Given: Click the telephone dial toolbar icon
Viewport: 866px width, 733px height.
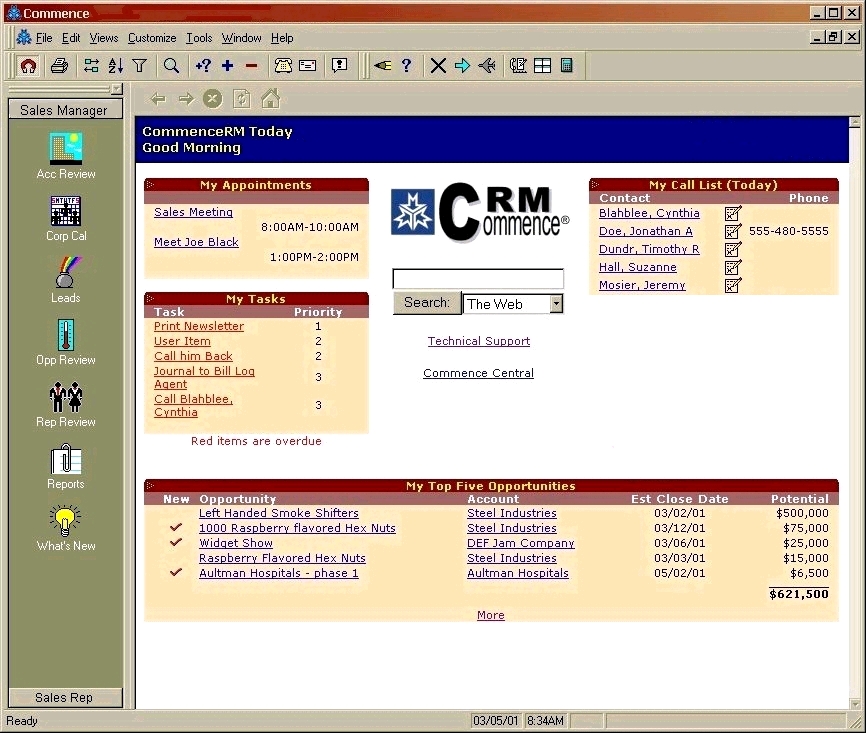Looking at the screenshot, I should pos(283,66).
